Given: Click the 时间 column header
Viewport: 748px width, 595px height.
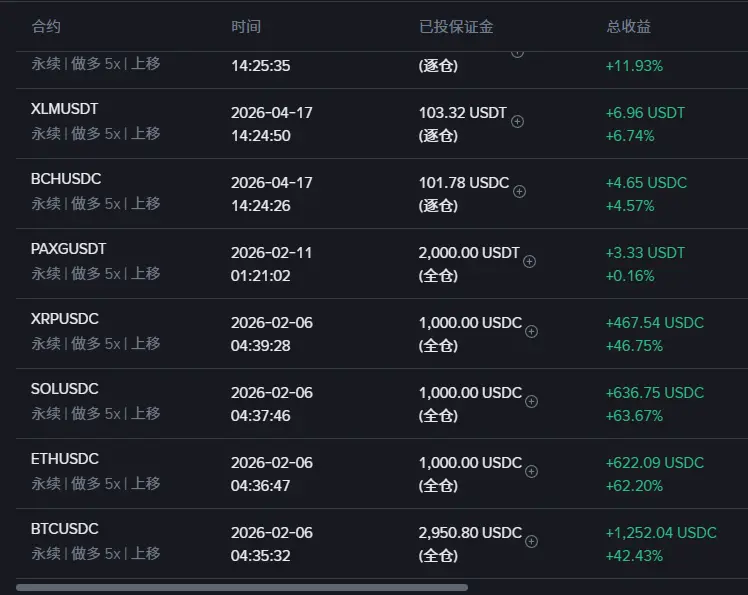Looking at the screenshot, I should (246, 26).
